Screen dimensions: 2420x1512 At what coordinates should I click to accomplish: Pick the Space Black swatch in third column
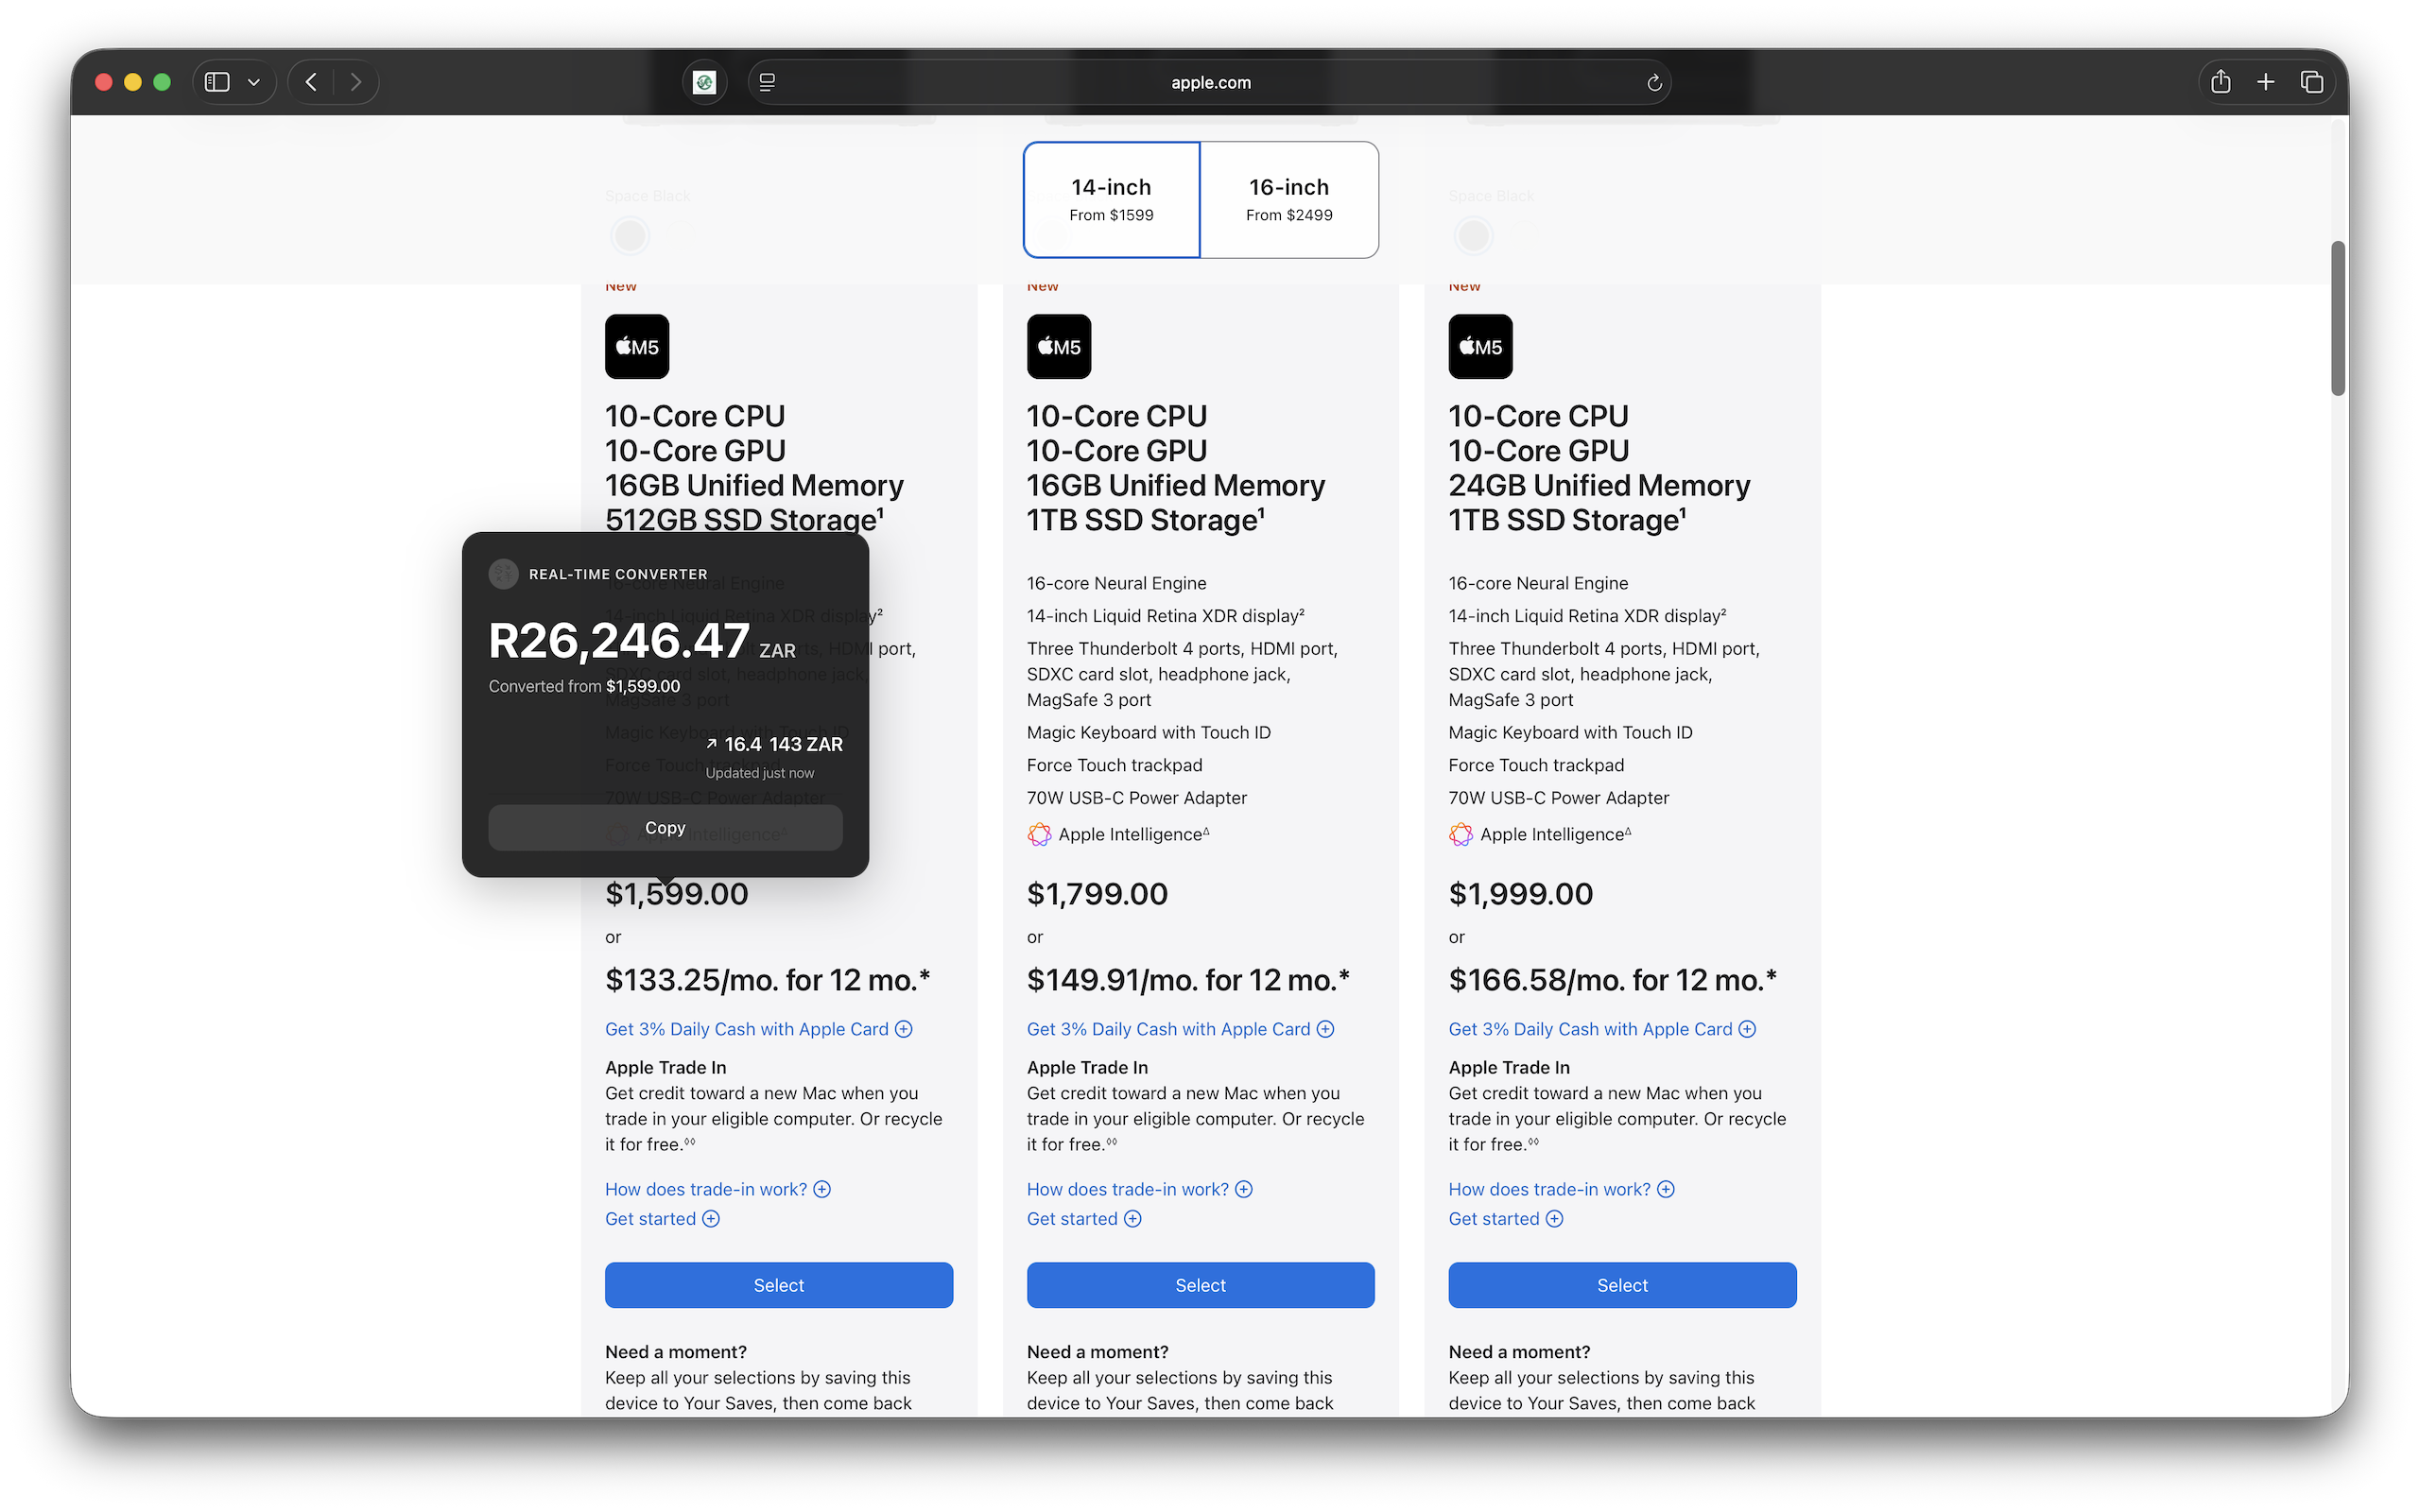(x=1473, y=236)
